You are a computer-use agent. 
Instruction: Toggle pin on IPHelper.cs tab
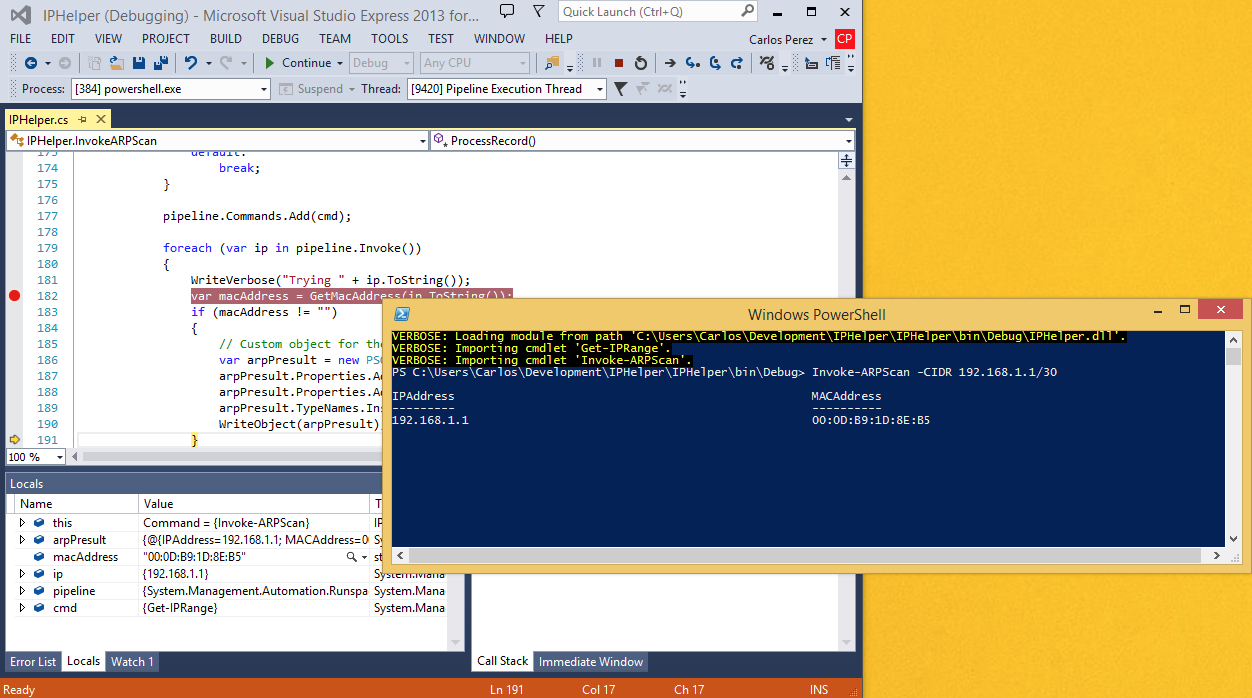(83, 120)
